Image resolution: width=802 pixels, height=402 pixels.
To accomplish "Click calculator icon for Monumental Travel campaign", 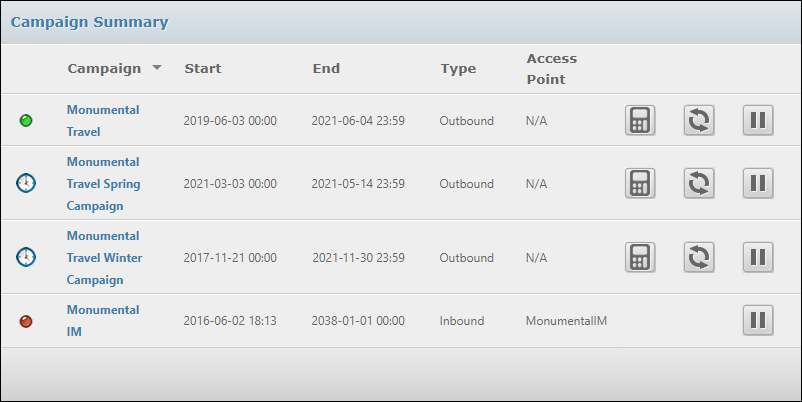I will click(x=640, y=121).
